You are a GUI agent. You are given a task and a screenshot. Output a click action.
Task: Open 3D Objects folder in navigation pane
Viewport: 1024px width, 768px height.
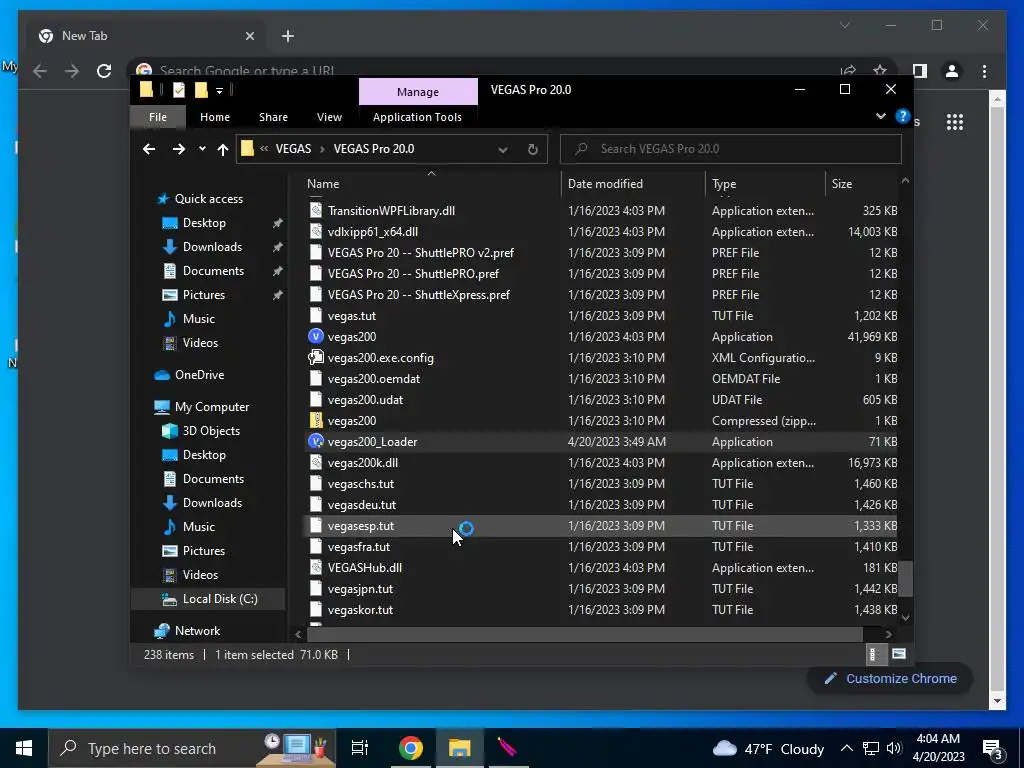pos(211,431)
